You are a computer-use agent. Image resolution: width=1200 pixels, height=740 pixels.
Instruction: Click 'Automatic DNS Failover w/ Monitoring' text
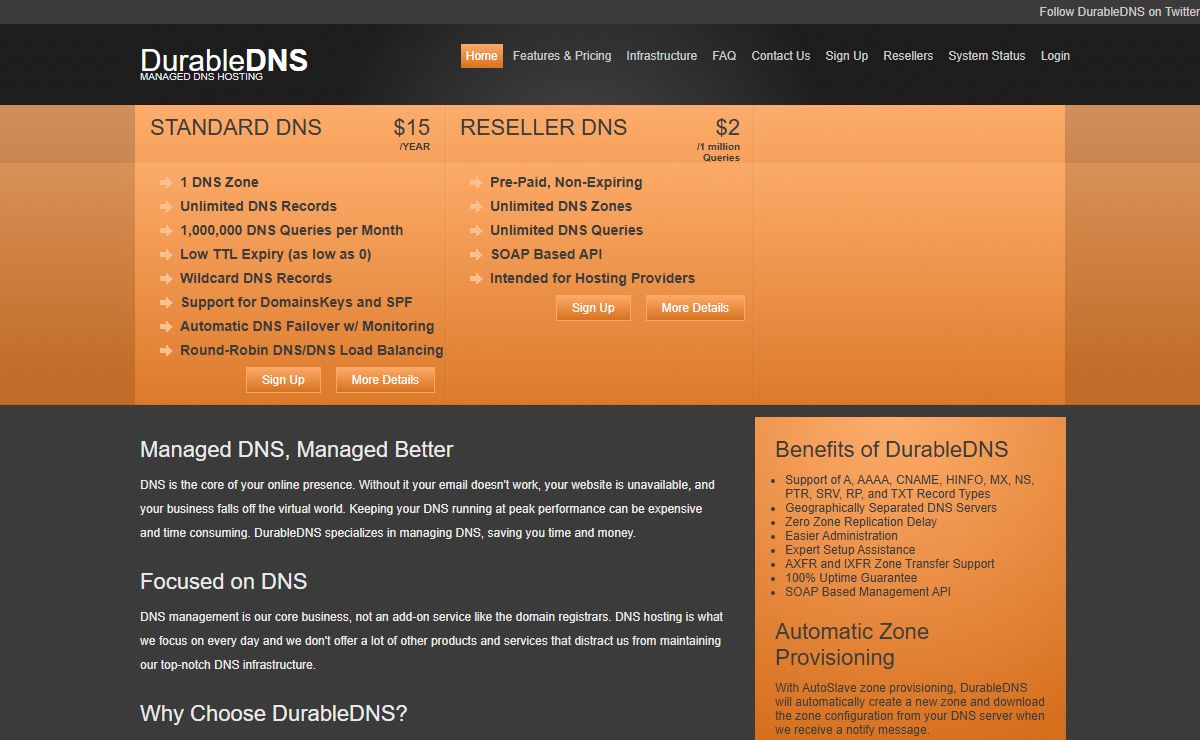coord(307,326)
